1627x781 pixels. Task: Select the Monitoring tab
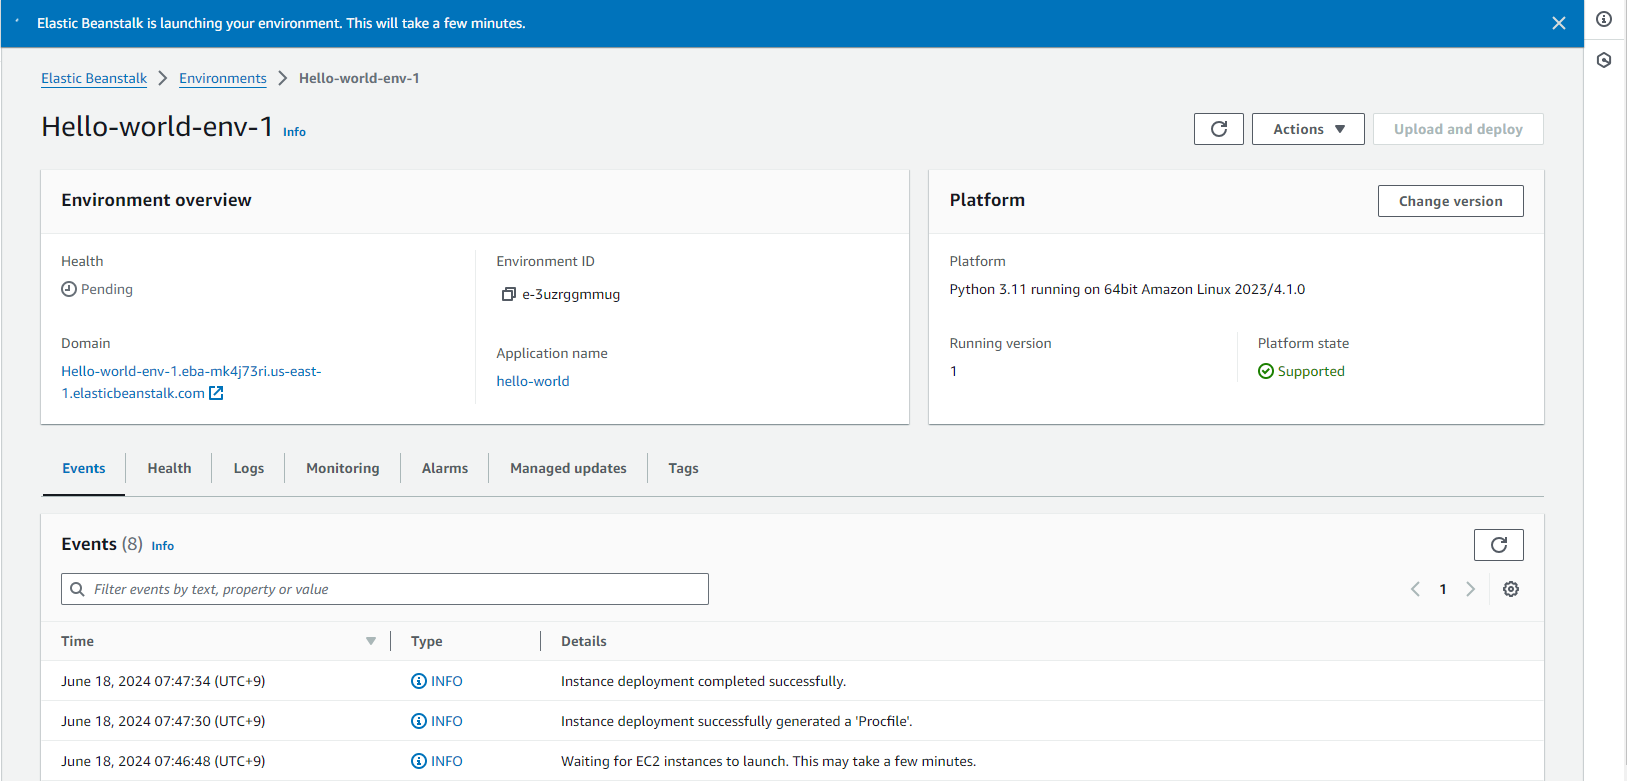click(342, 468)
